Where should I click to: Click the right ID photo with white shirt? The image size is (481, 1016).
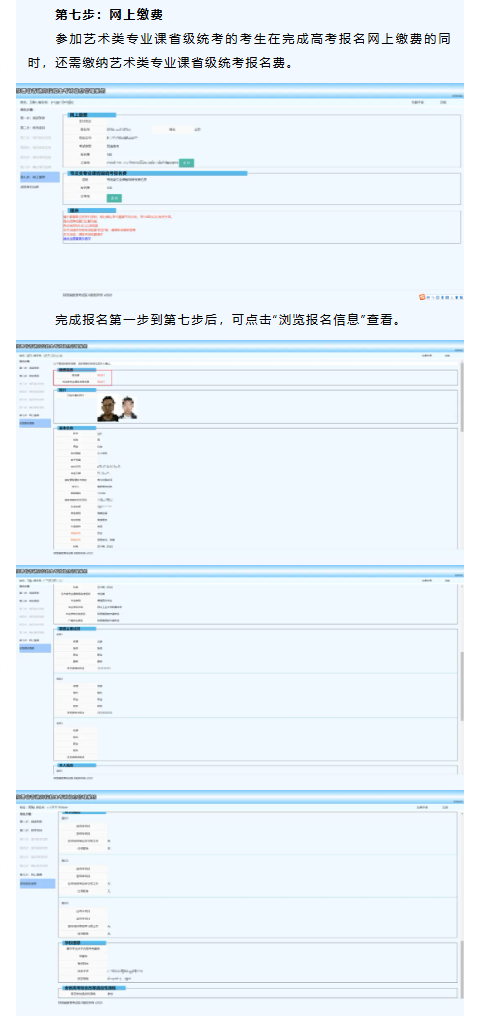coord(130,409)
